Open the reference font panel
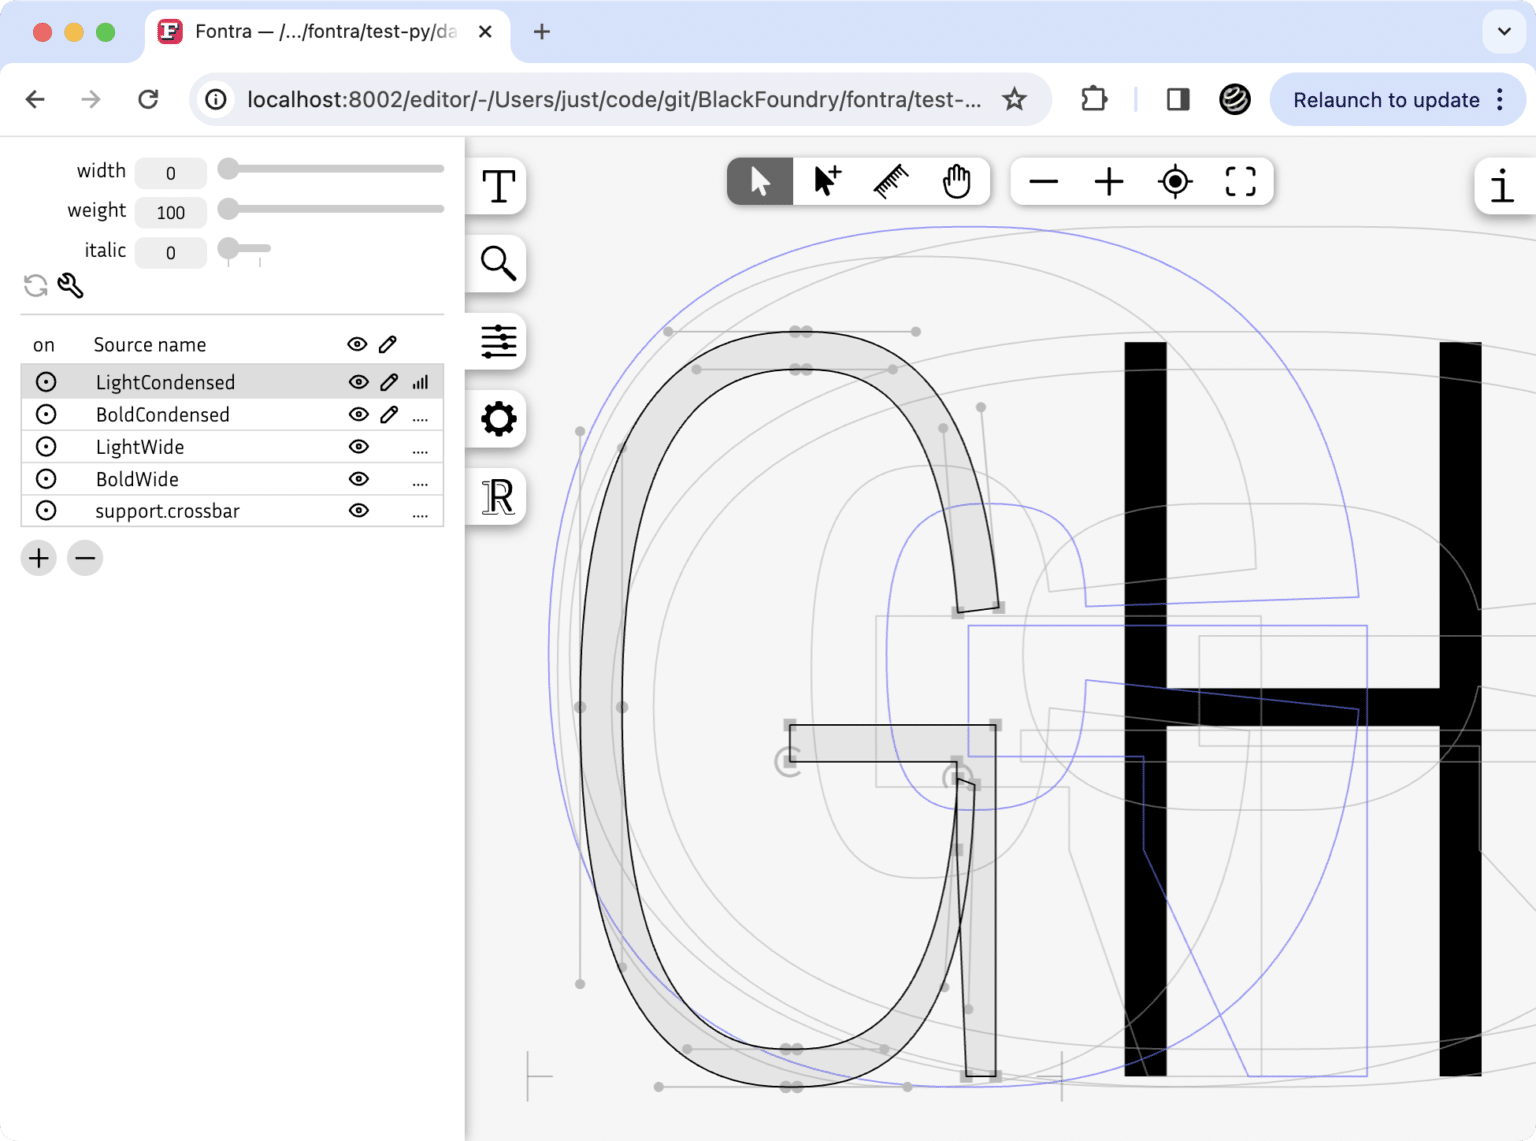The width and height of the screenshot is (1536, 1141). pyautogui.click(x=497, y=497)
